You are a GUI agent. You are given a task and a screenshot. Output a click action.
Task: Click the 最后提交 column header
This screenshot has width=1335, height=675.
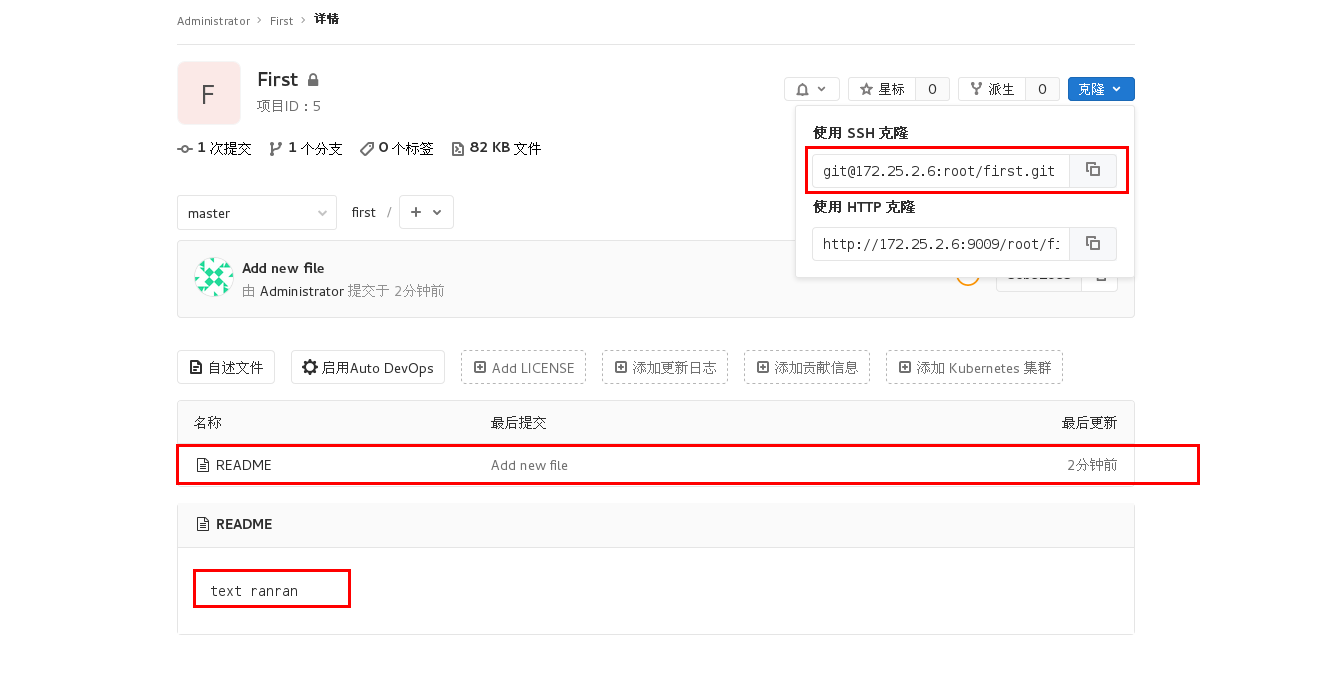pos(519,423)
